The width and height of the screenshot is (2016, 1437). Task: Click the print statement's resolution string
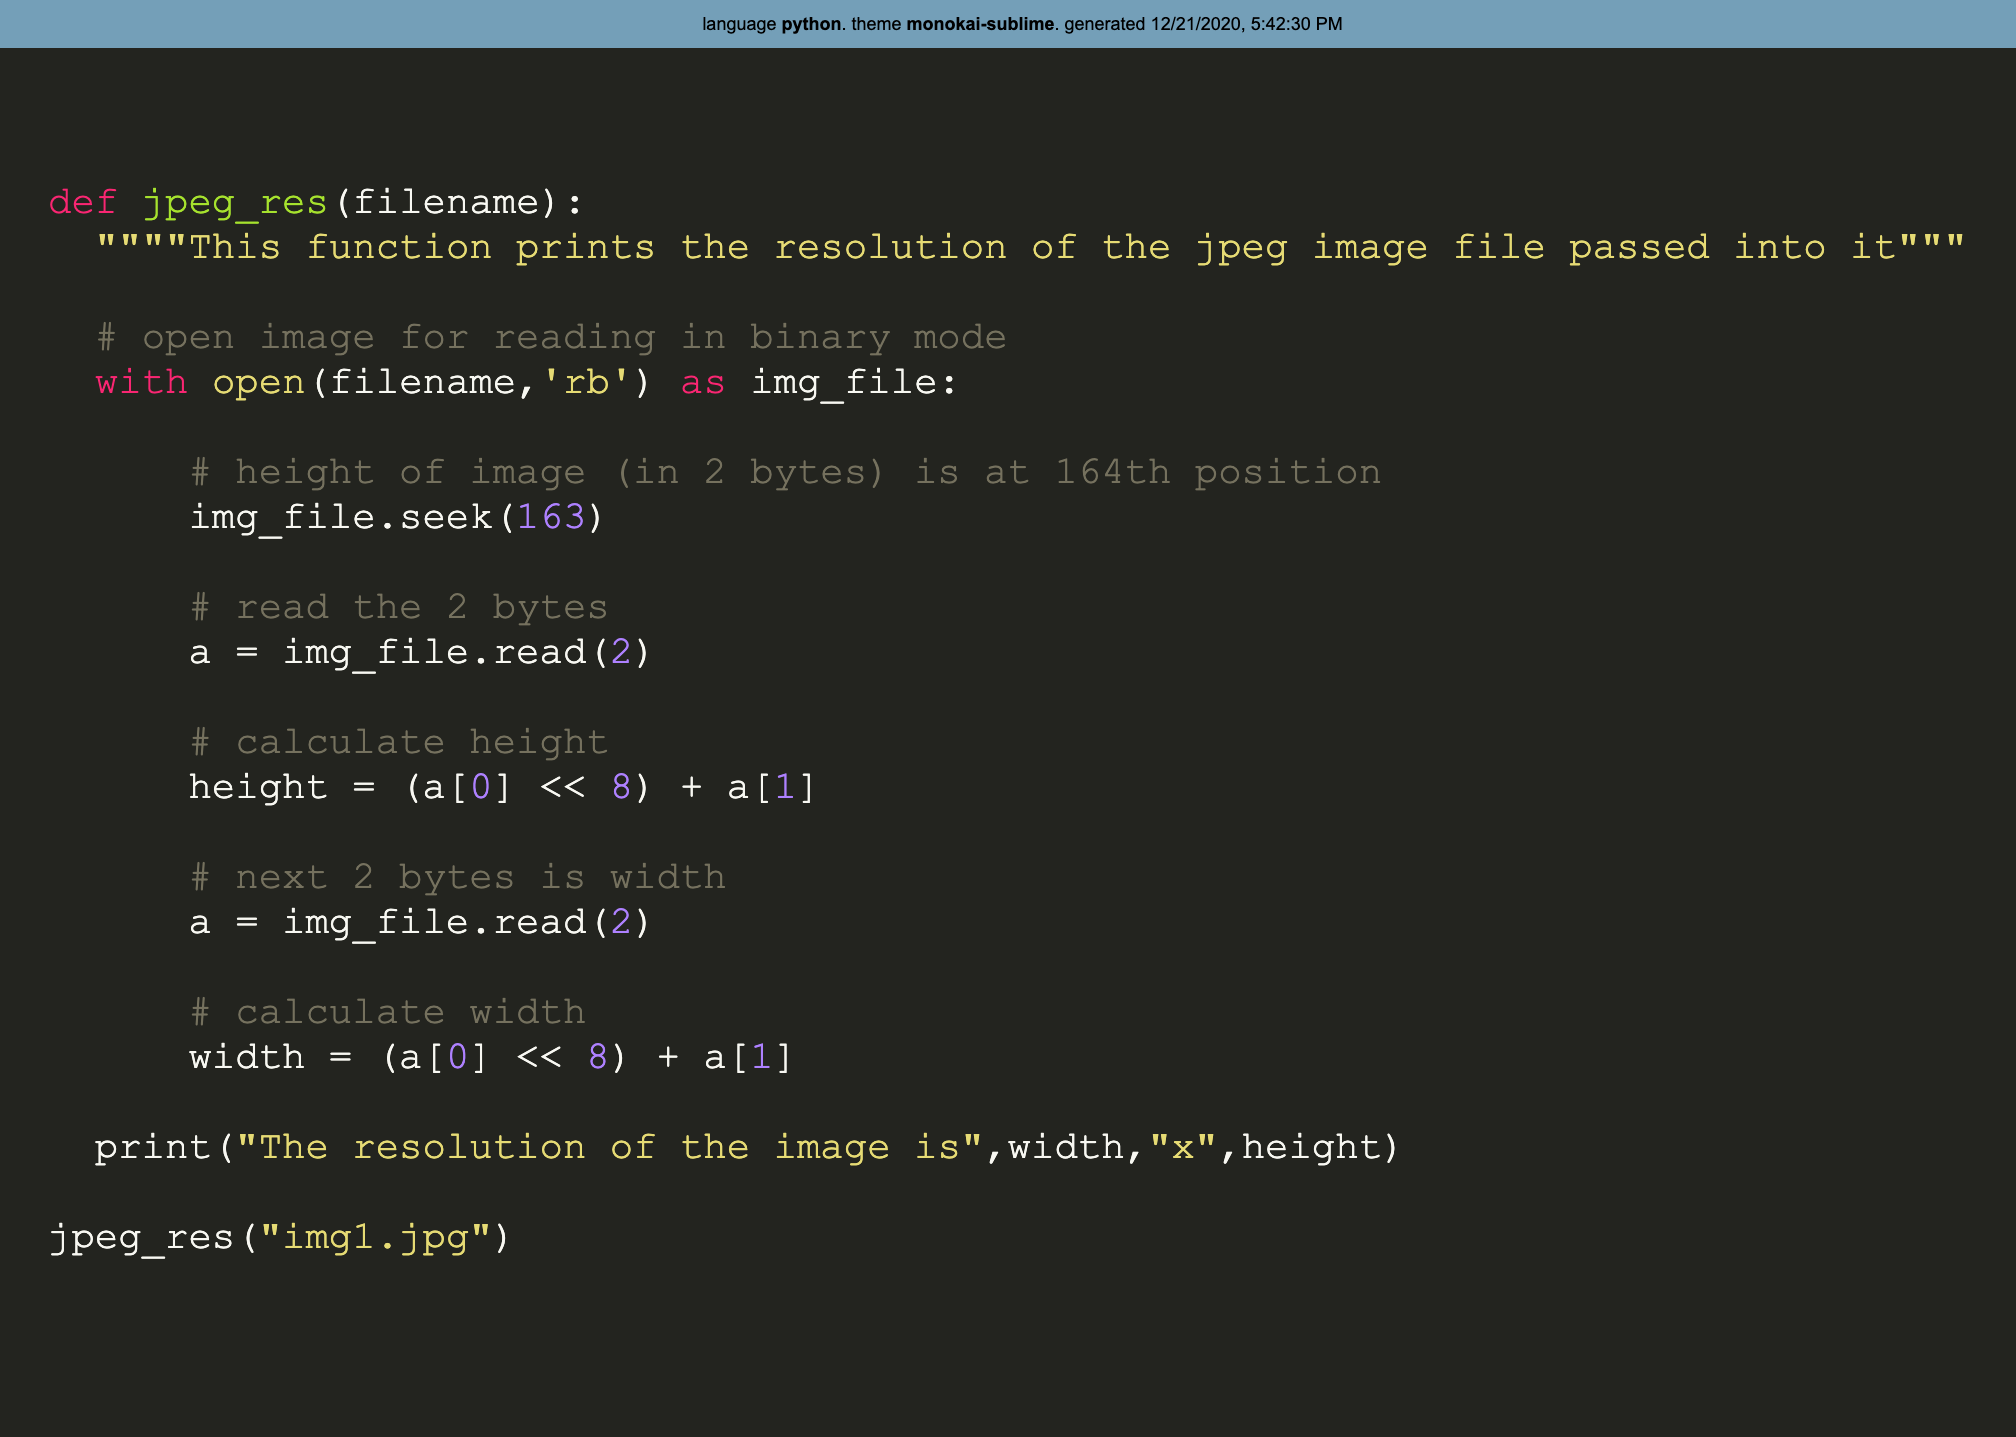(x=610, y=1148)
